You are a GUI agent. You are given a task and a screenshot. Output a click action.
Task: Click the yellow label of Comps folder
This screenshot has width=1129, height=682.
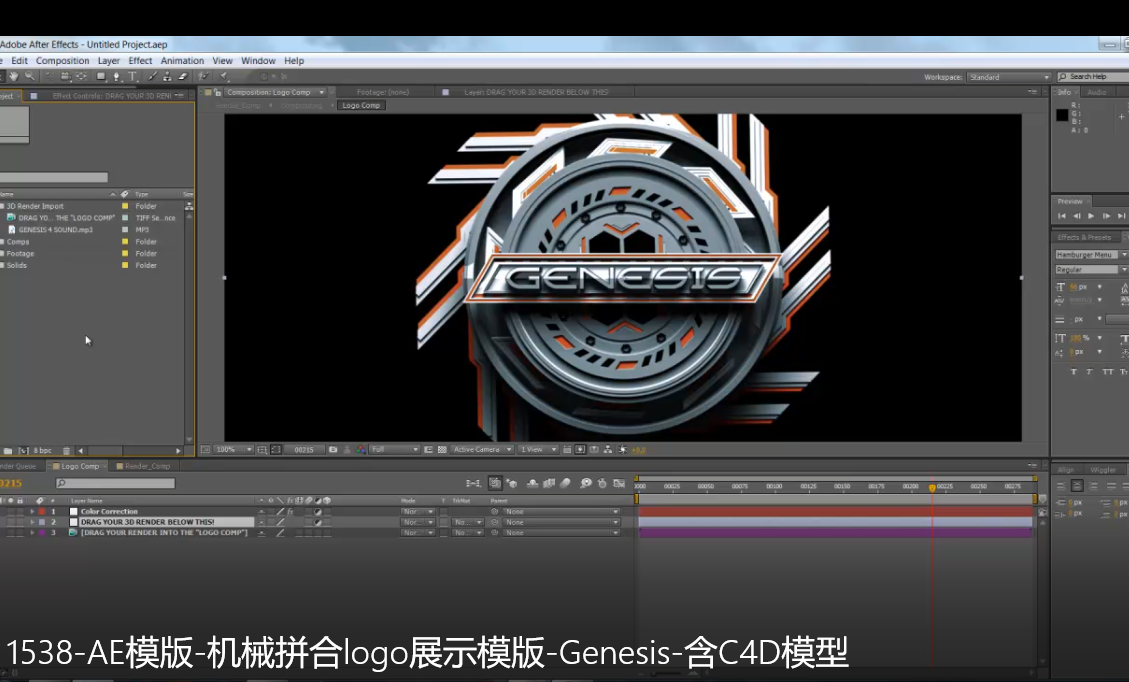(x=125, y=241)
